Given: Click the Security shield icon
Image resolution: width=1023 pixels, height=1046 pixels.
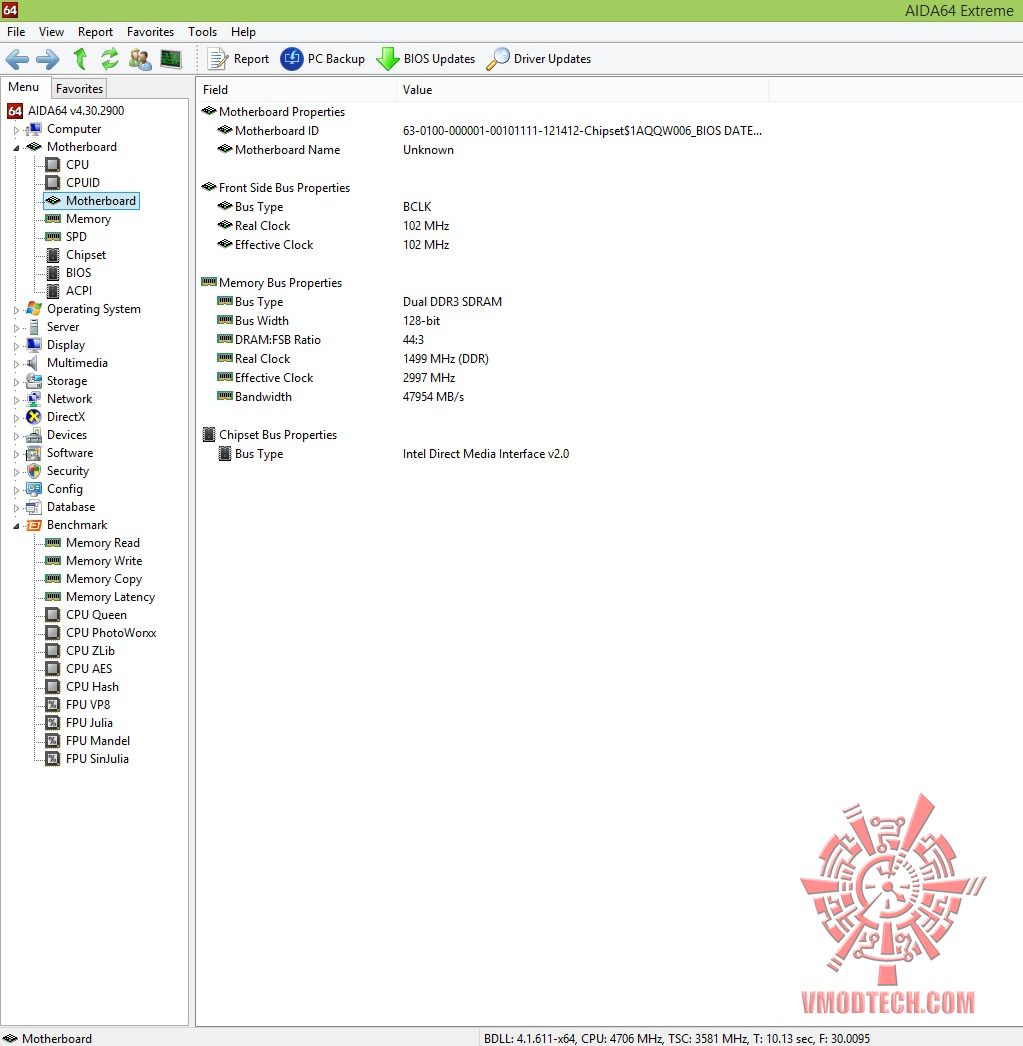Looking at the screenshot, I should pos(33,471).
